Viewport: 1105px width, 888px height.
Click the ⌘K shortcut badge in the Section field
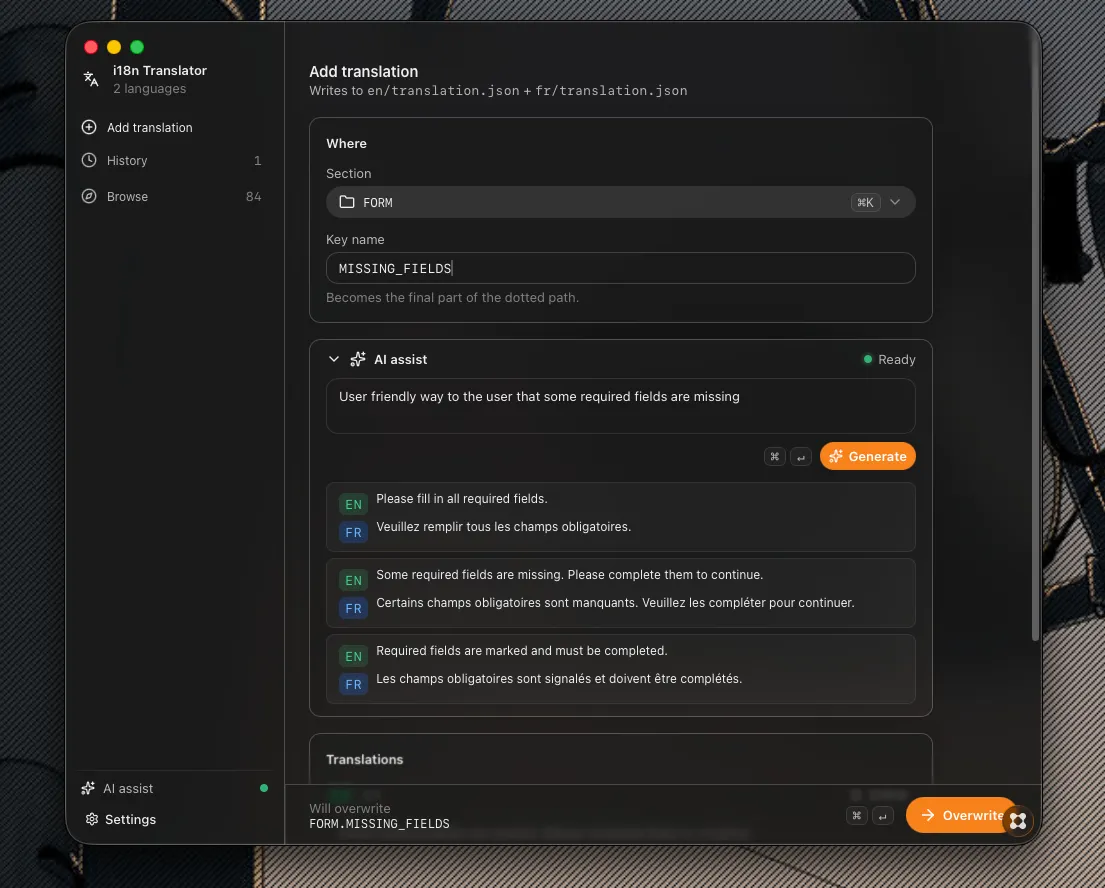pyautogui.click(x=865, y=202)
